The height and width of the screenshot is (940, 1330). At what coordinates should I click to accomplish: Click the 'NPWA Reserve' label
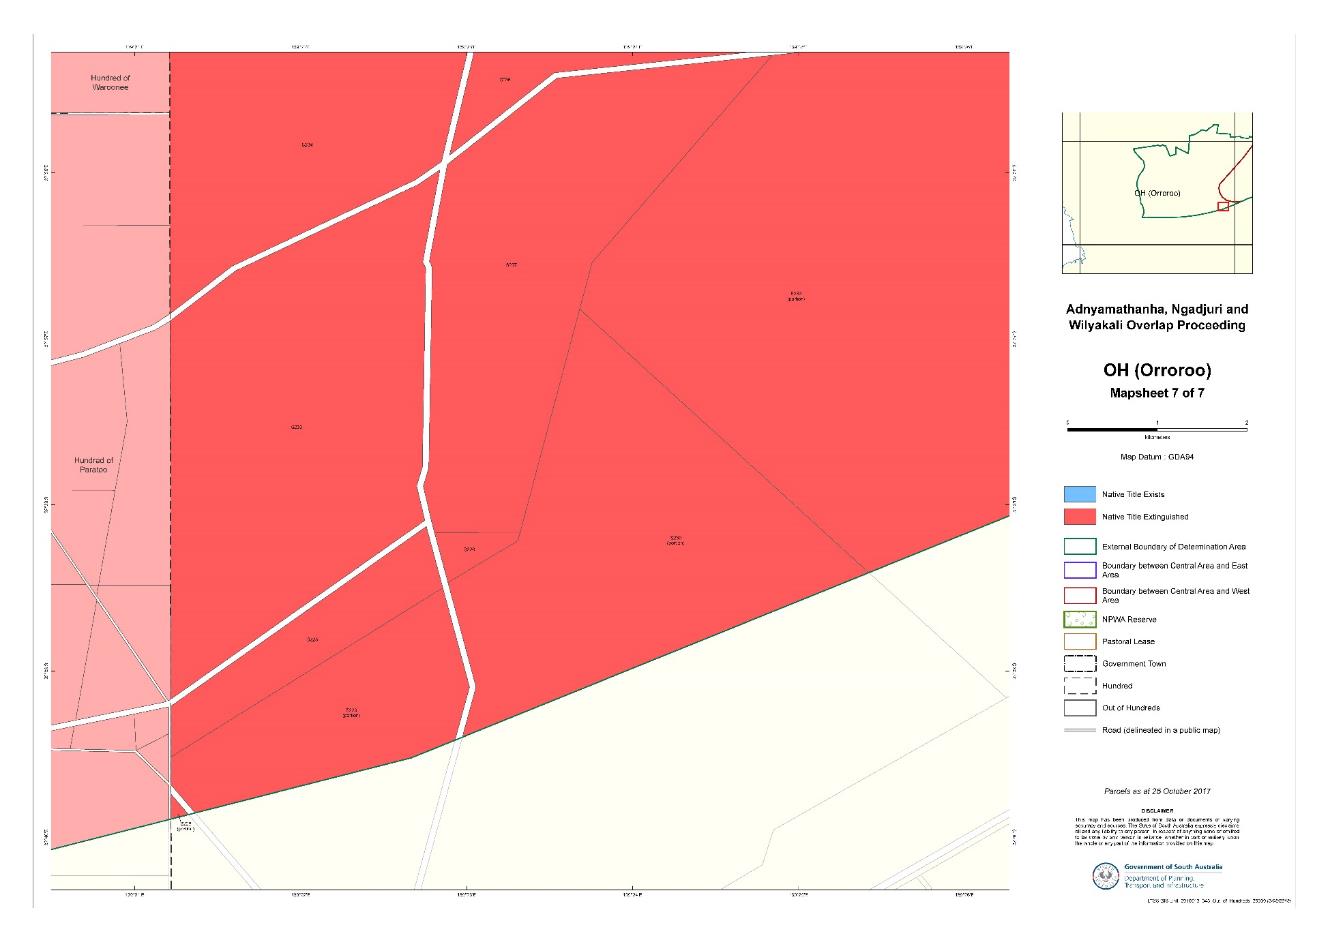click(x=1129, y=619)
